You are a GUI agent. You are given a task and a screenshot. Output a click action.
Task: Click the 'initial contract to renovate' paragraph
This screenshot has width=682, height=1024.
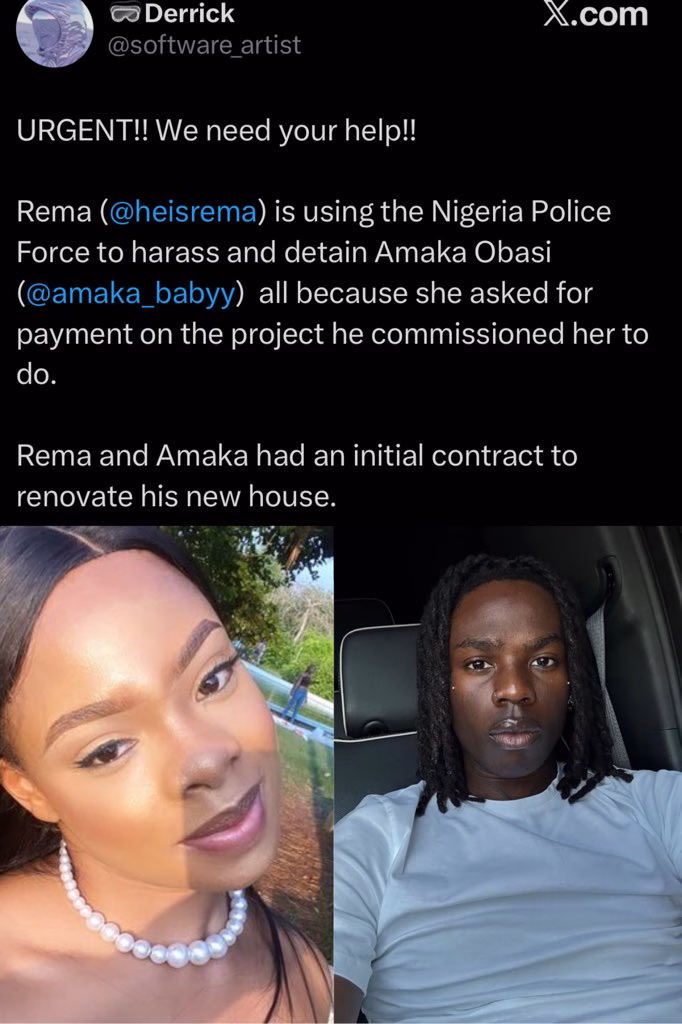297,476
